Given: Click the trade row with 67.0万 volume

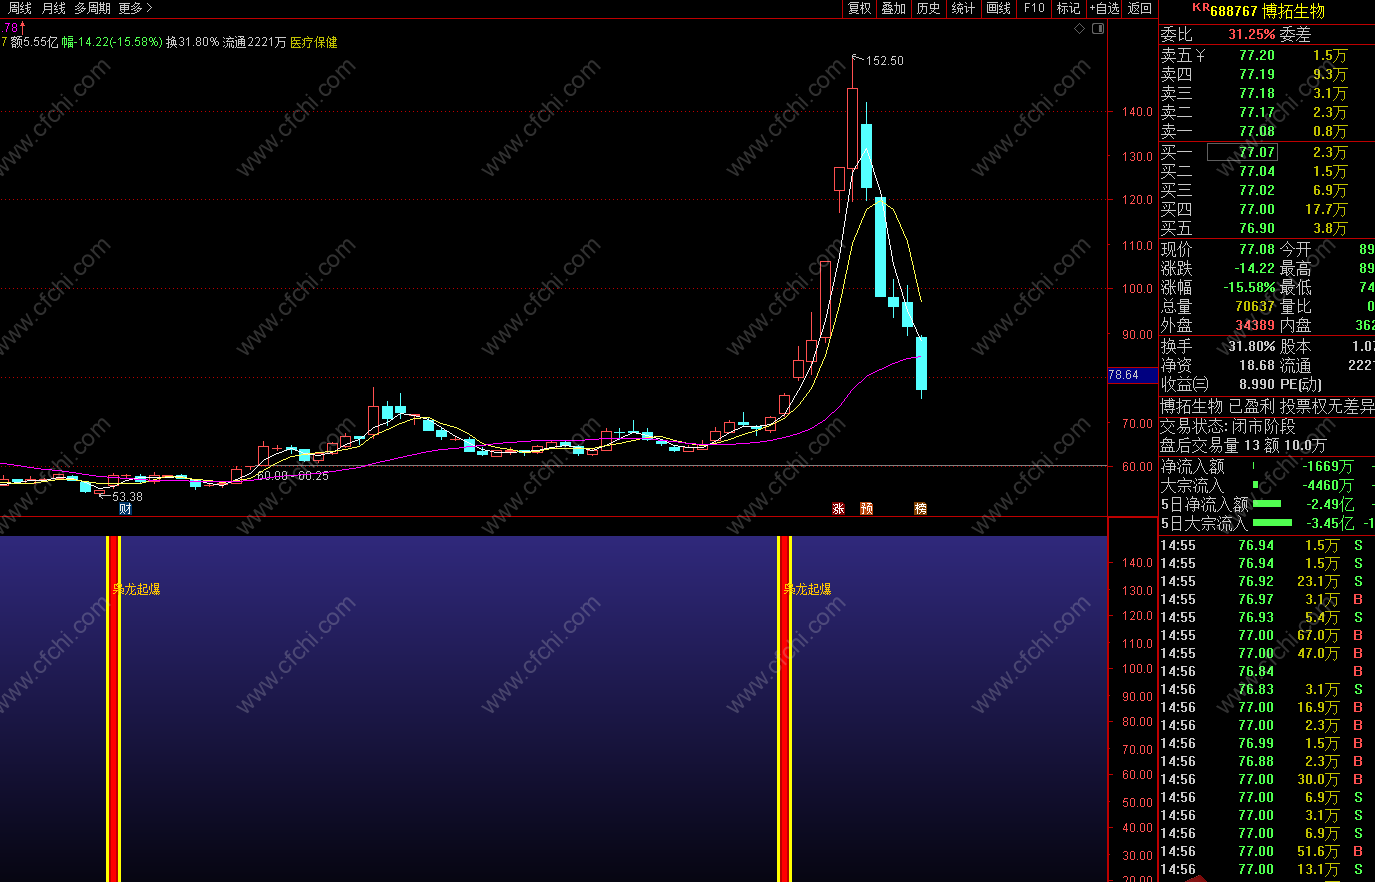Looking at the screenshot, I should [x=1267, y=635].
